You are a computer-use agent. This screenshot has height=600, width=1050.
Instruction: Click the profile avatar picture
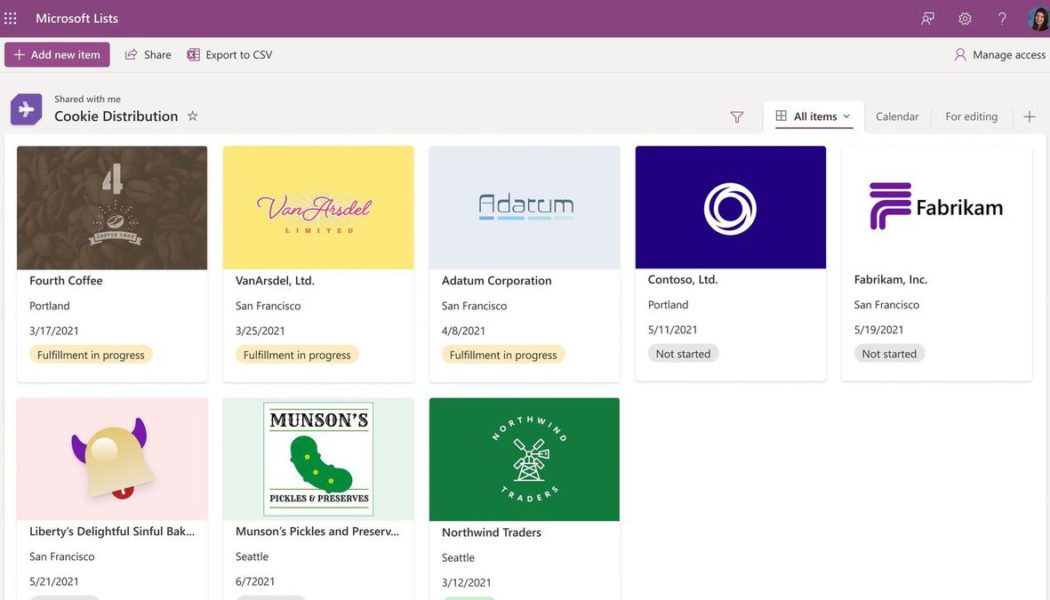pos(1037,17)
